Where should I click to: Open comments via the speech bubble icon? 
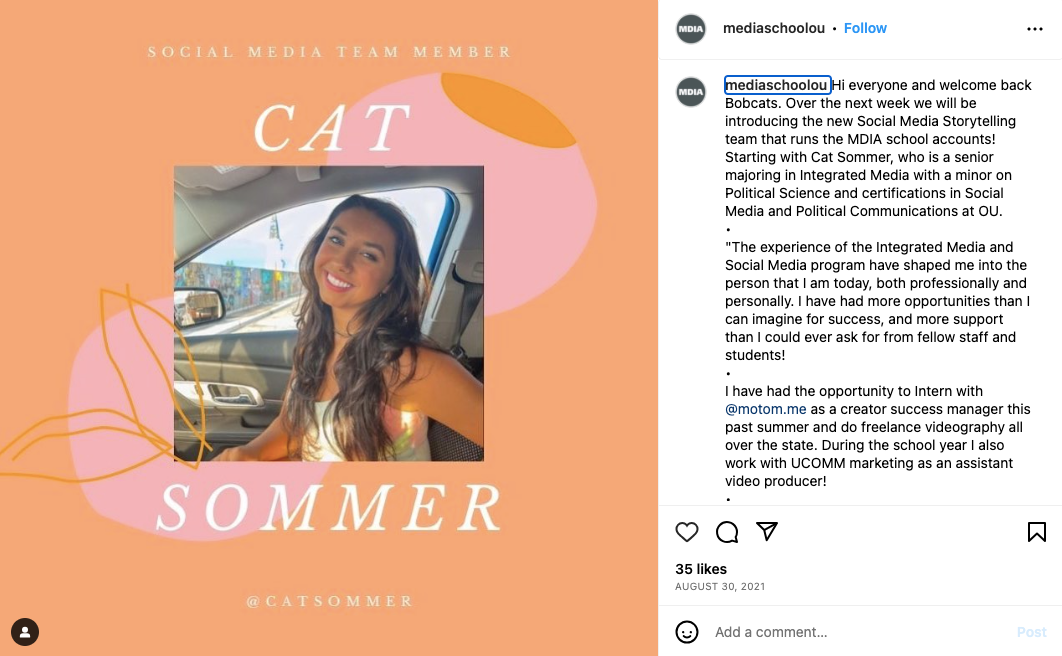727,532
